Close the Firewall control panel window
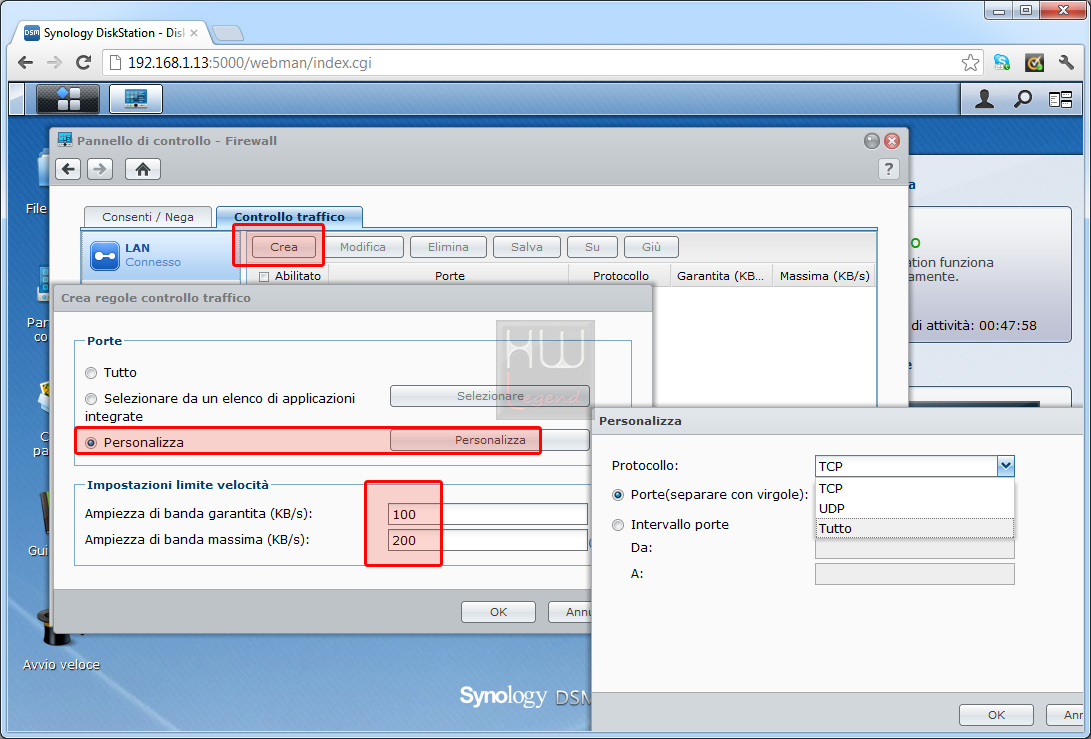 coord(892,141)
